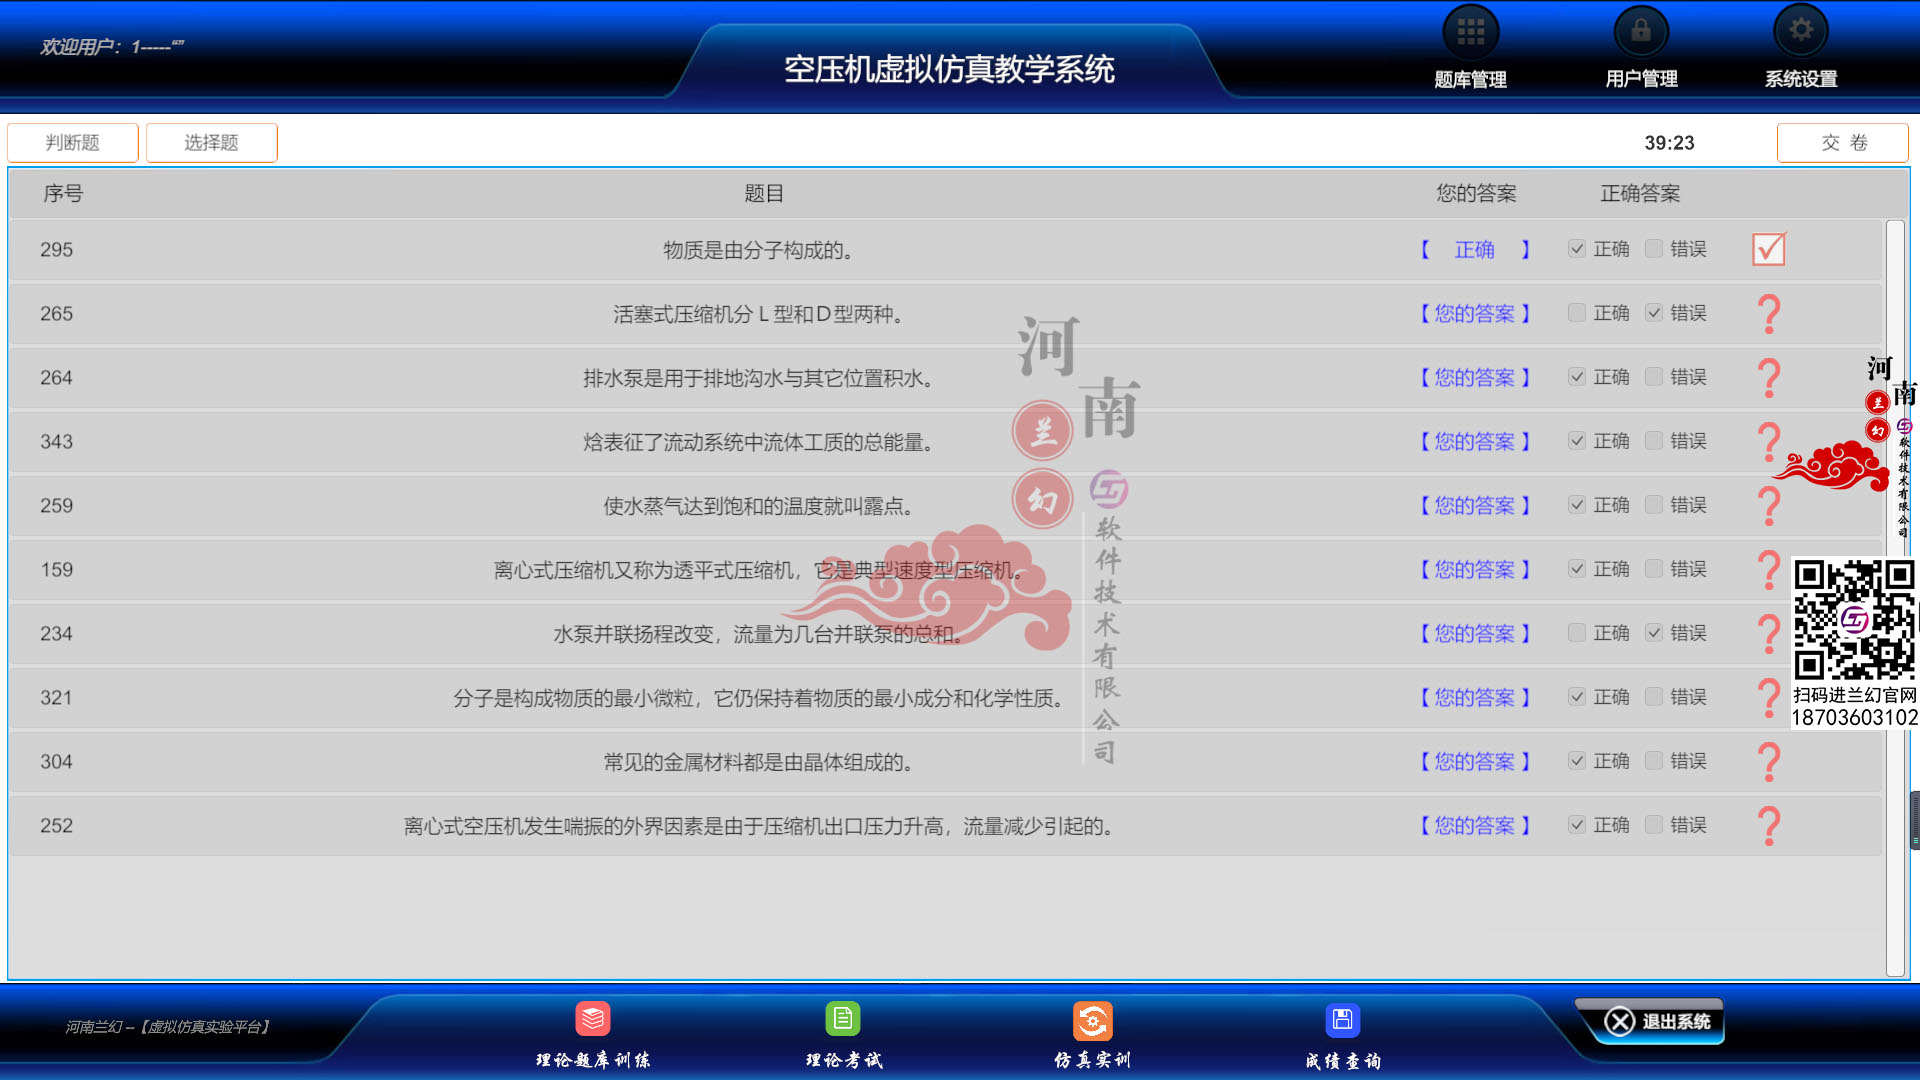Open the 用户管理 lock icon

[1641, 33]
